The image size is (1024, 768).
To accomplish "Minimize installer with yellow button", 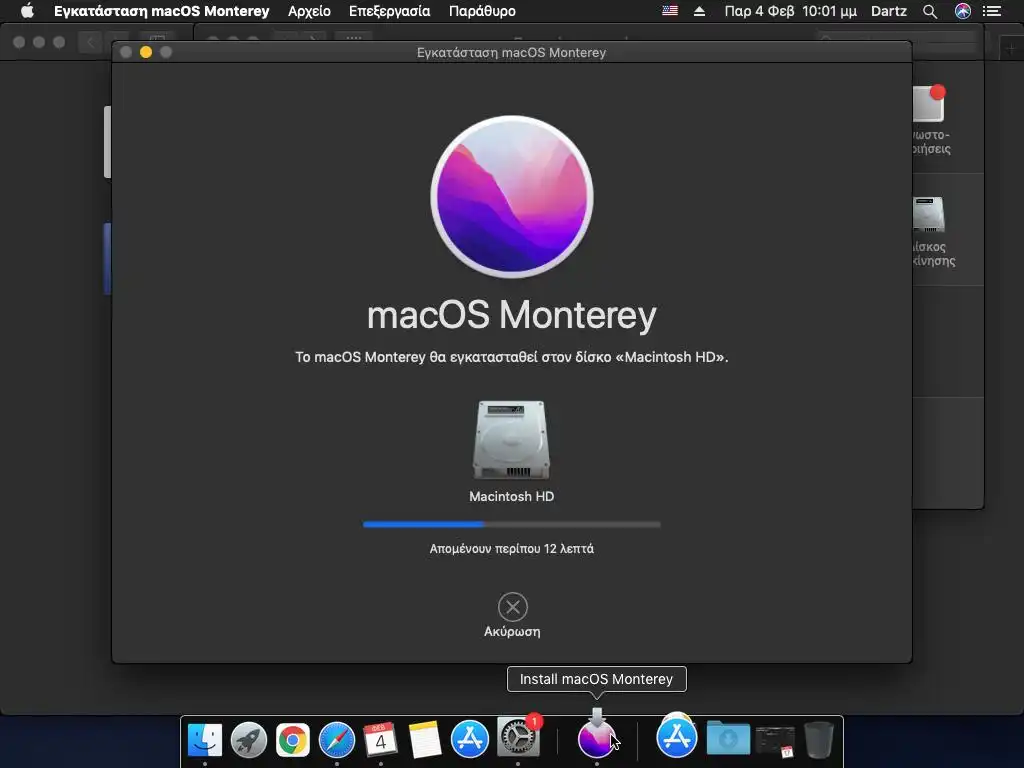I will tap(146, 52).
